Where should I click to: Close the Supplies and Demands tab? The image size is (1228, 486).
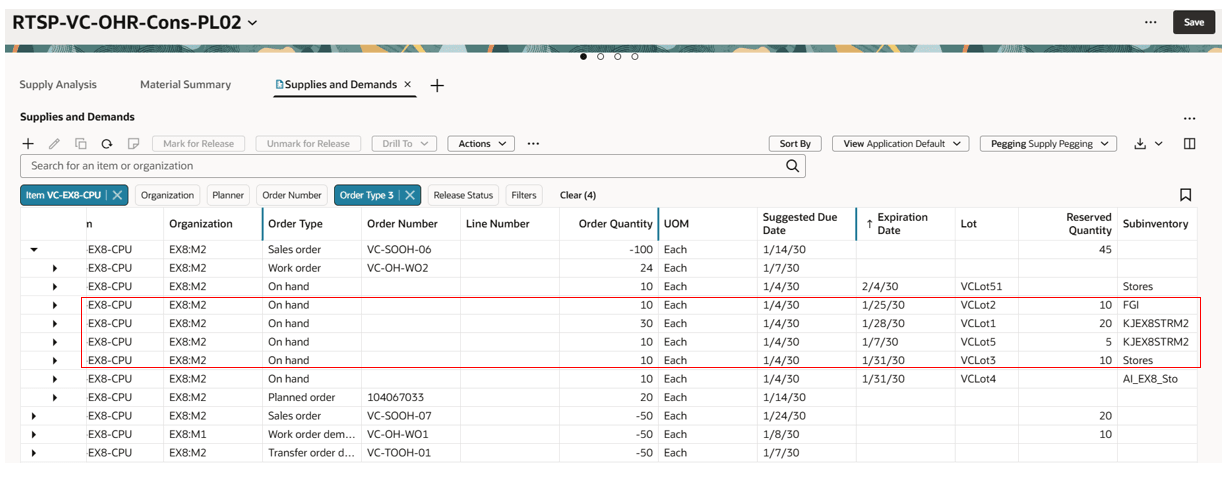pyautogui.click(x=408, y=85)
